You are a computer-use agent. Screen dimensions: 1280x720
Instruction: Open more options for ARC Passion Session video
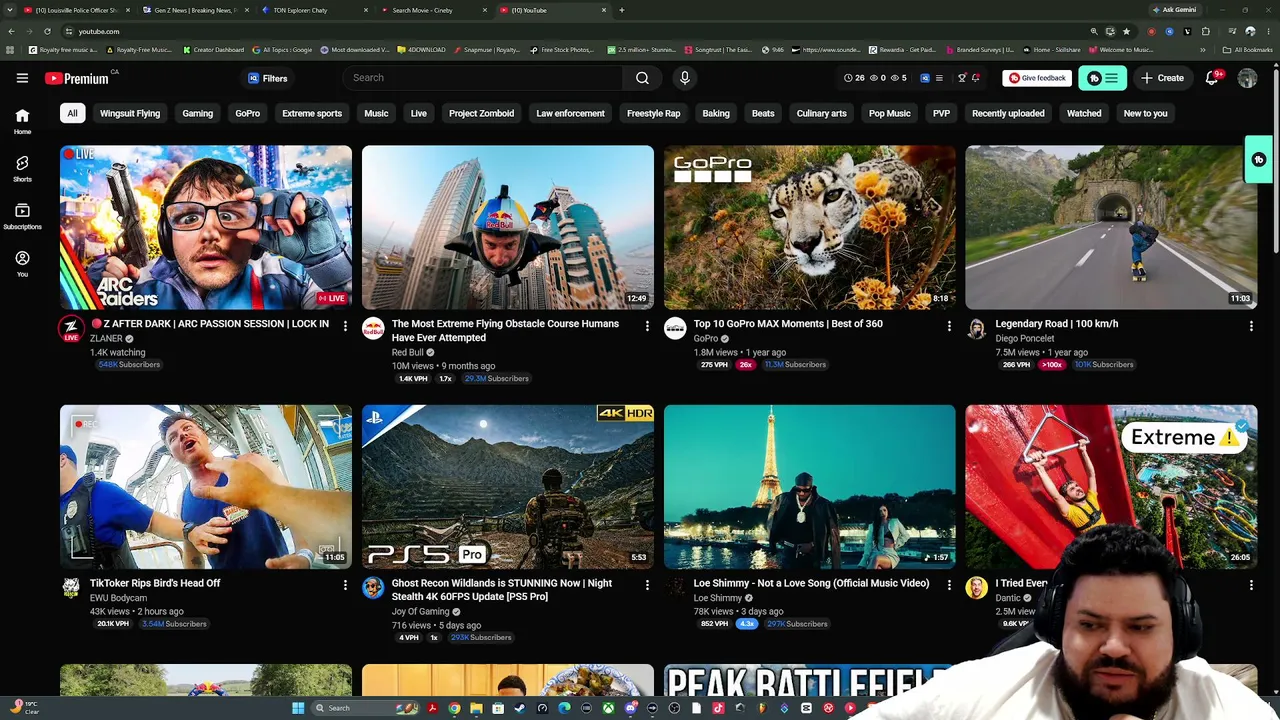point(345,326)
